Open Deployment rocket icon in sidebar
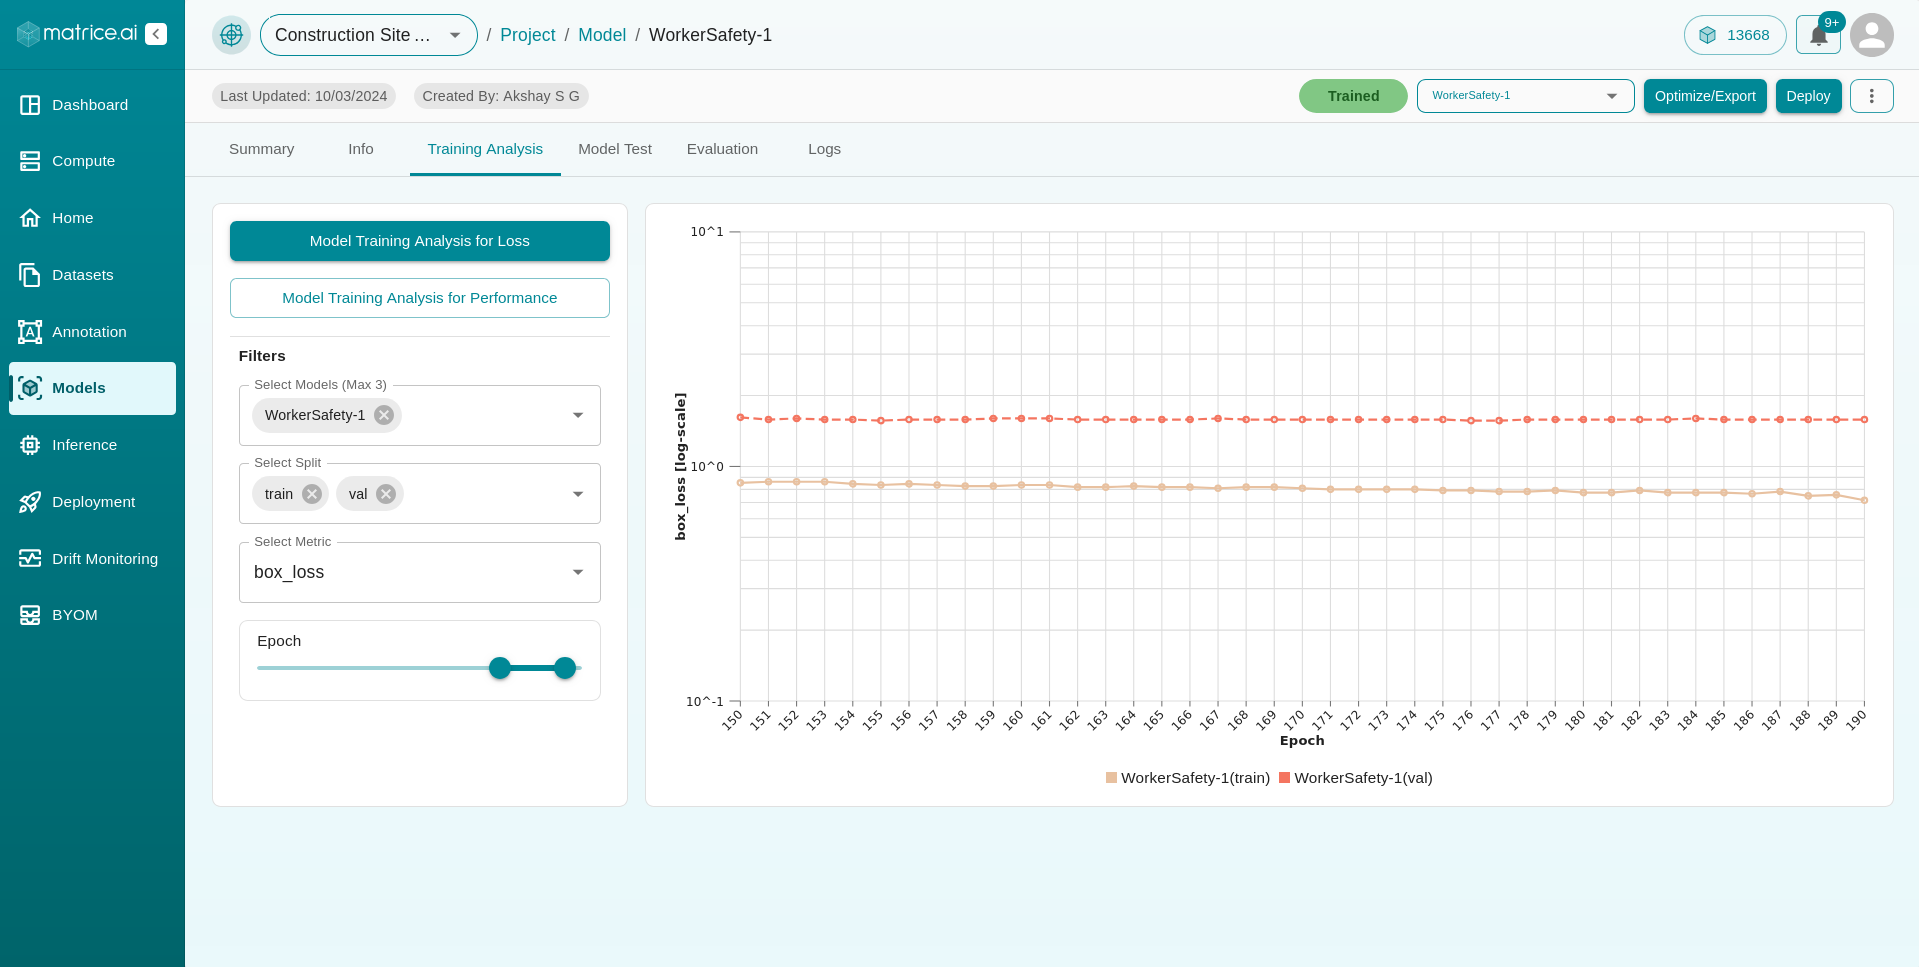1919x967 pixels. pos(30,502)
